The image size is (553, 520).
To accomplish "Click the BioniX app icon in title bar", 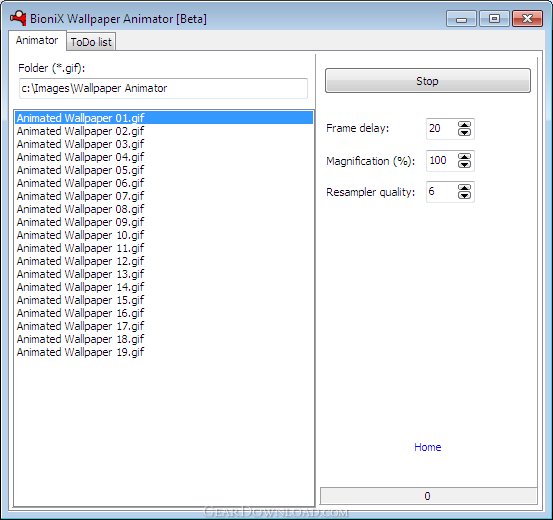I will click(18, 18).
